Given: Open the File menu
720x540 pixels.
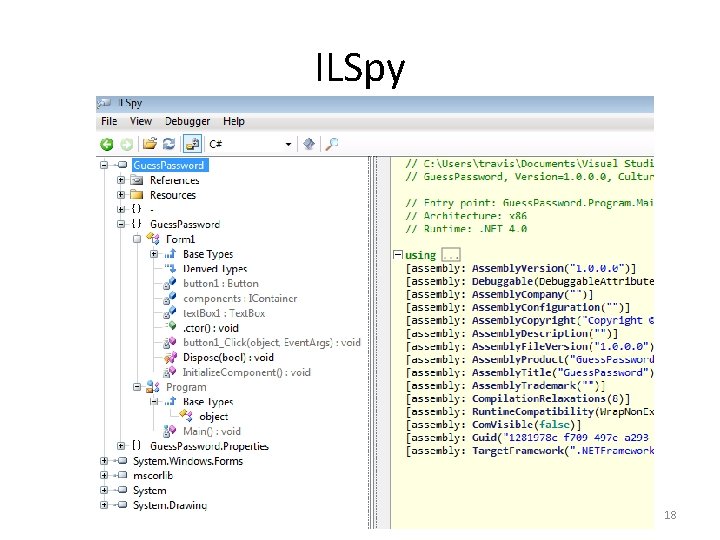Looking at the screenshot, I should pos(109,121).
